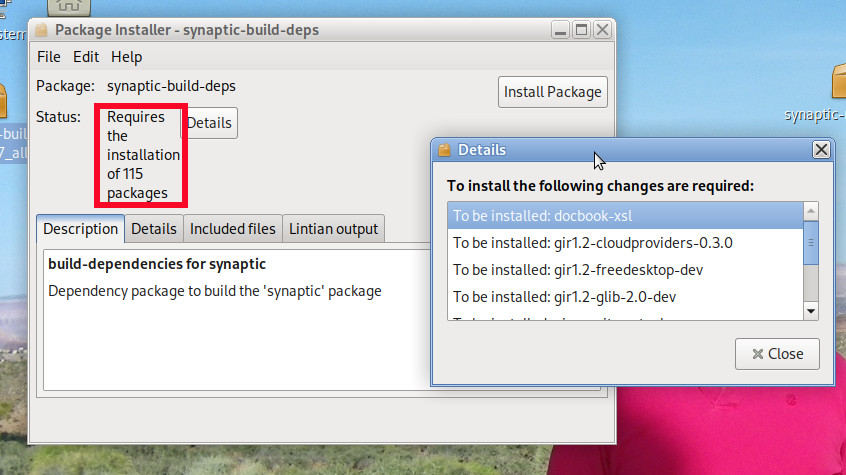This screenshot has height=475, width=846.
Task: Click the synaptic package icon on desktop right
Action: pos(838,81)
